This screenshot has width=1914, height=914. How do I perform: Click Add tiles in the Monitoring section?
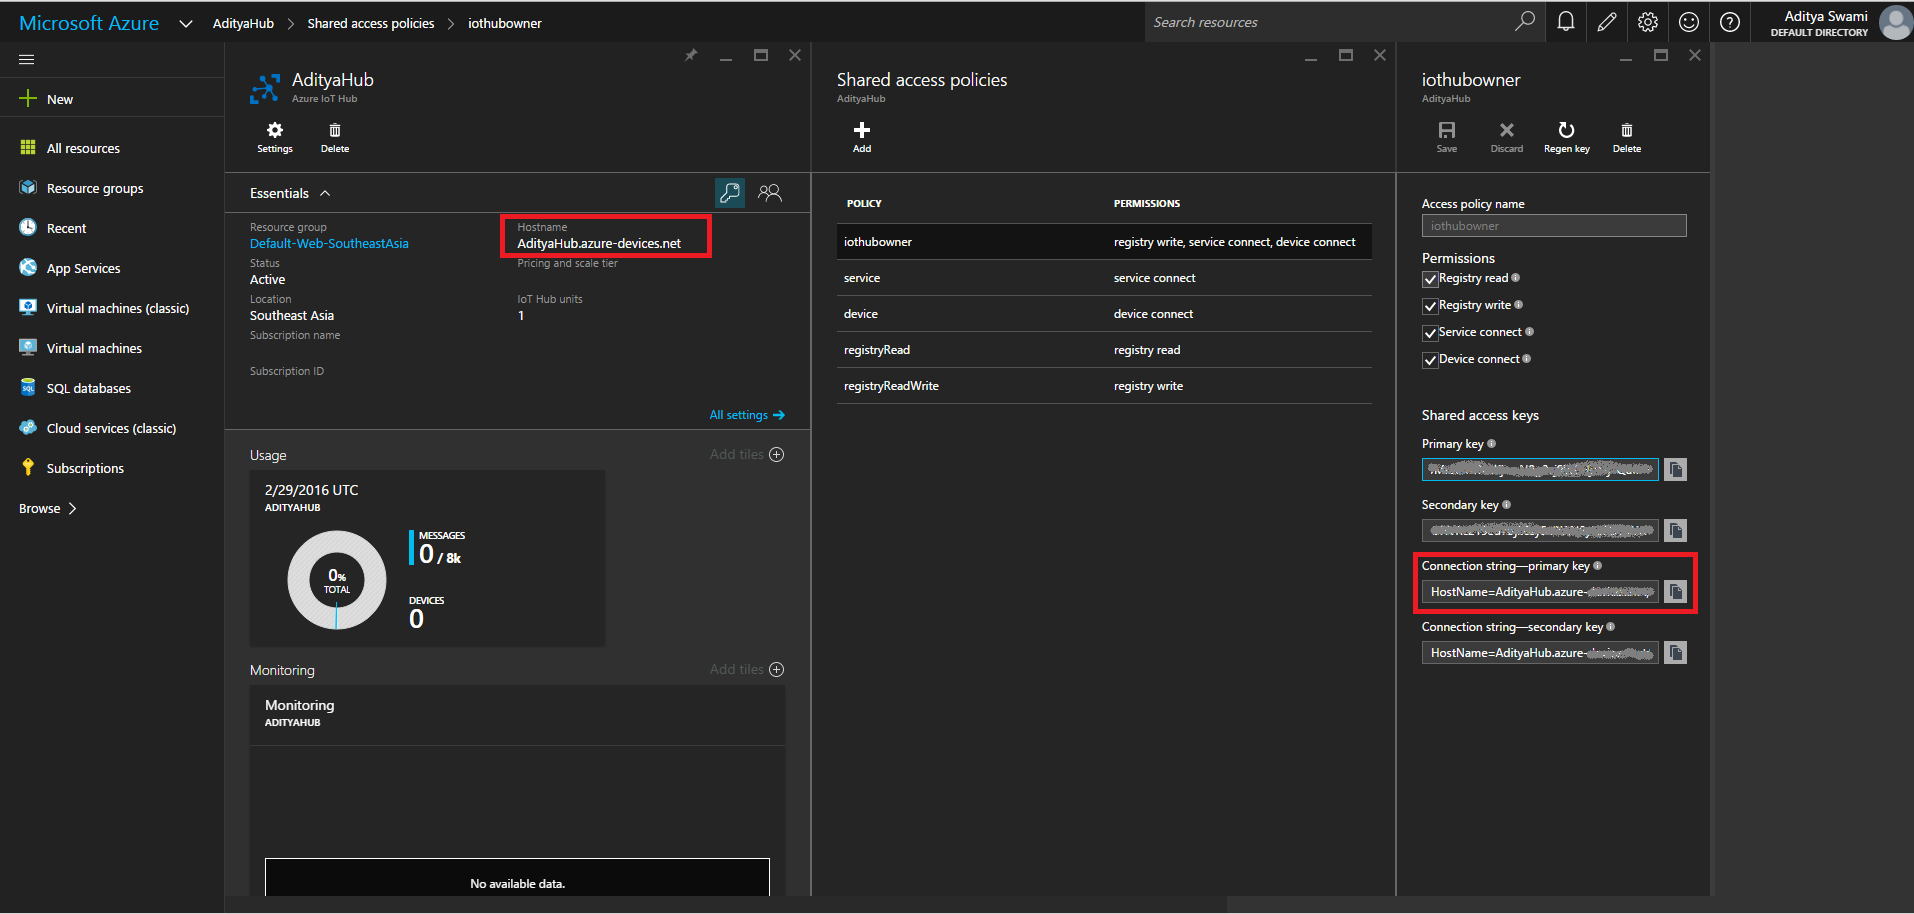pyautogui.click(x=747, y=669)
